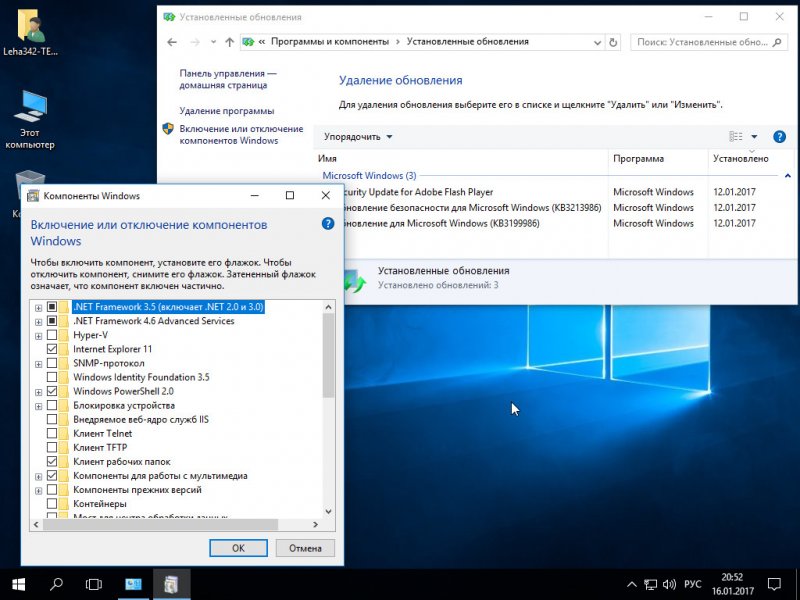The height and width of the screenshot is (600, 800).
Task: Click Установленные обновления breadcrumb
Action: point(467,42)
